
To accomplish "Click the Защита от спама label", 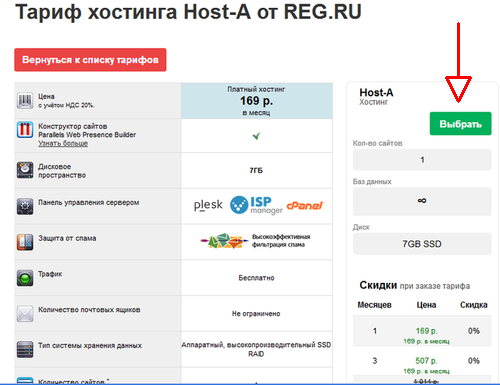I will pos(67,238).
